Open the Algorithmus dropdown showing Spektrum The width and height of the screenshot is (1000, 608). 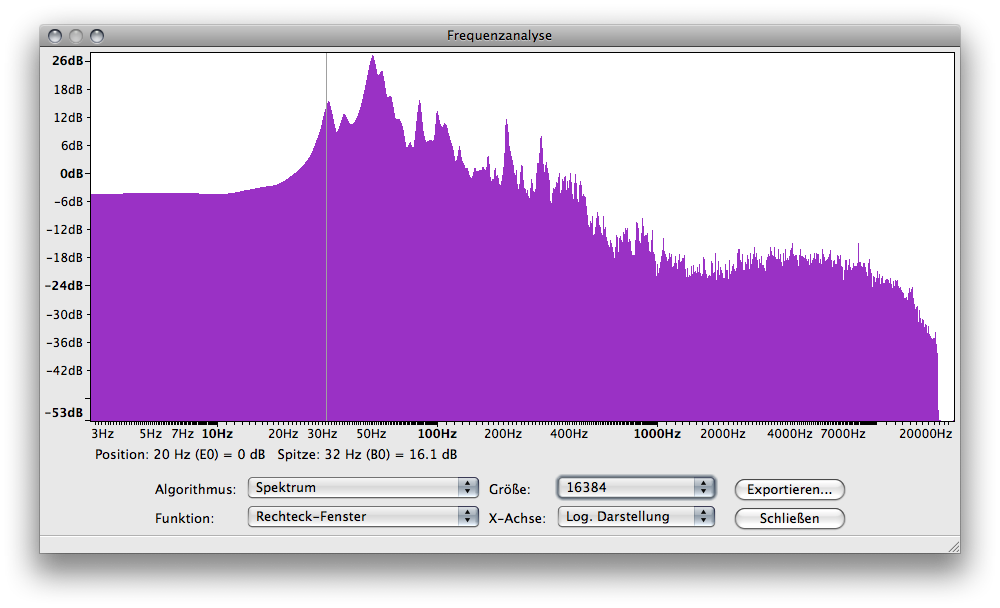[362, 487]
